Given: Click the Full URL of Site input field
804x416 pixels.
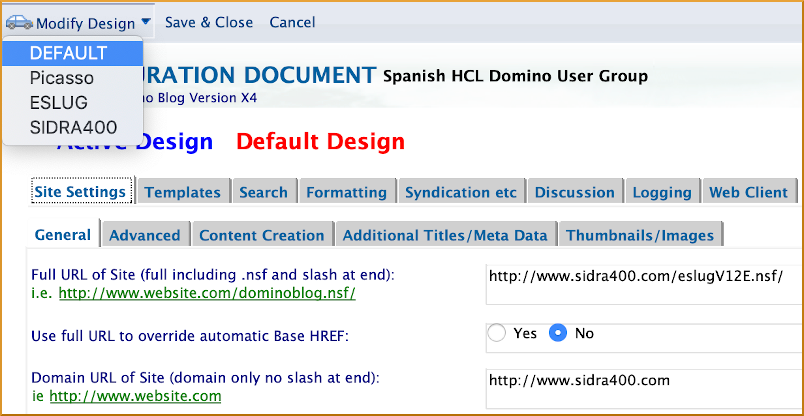Looking at the screenshot, I should 640,284.
